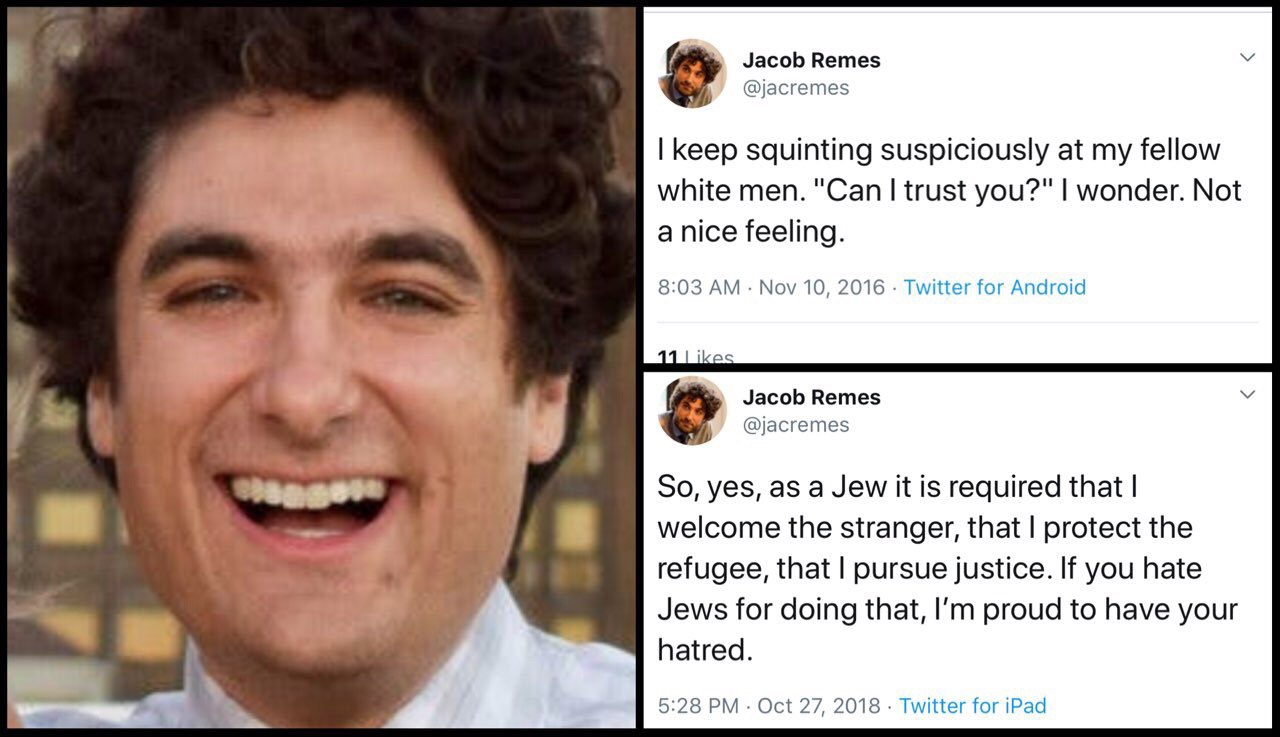The width and height of the screenshot is (1280, 737).
Task: Open the @jacremes handle in the top tweet
Action: [795, 88]
